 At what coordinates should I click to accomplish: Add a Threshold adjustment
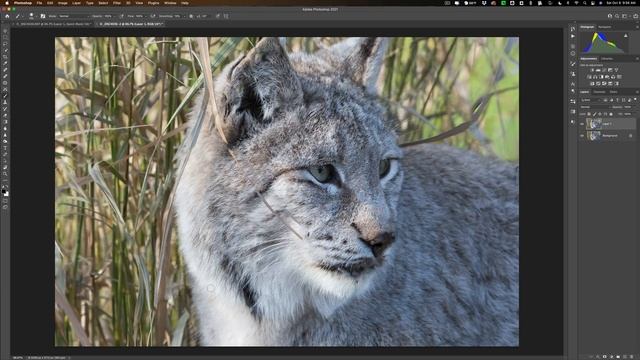point(604,84)
